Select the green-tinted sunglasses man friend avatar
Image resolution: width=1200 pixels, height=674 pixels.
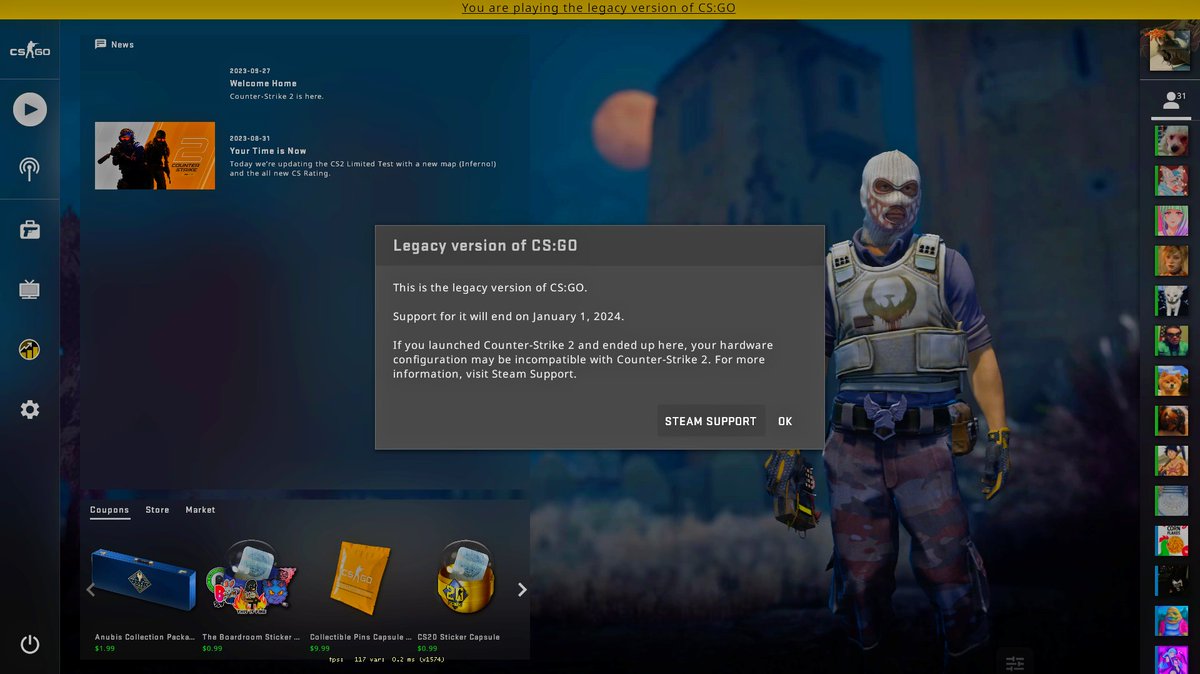(x=1171, y=341)
